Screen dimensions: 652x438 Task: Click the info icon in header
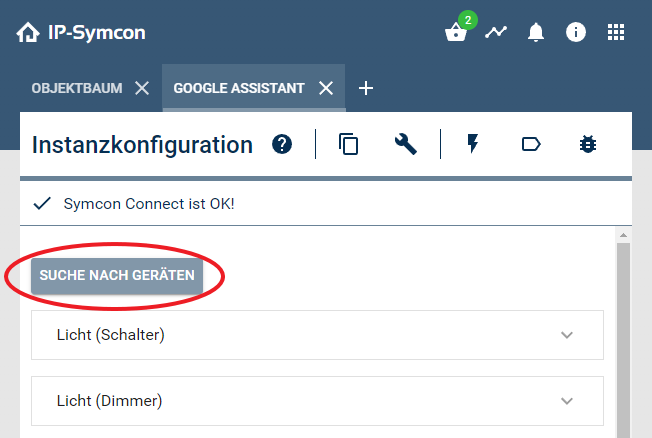(576, 32)
